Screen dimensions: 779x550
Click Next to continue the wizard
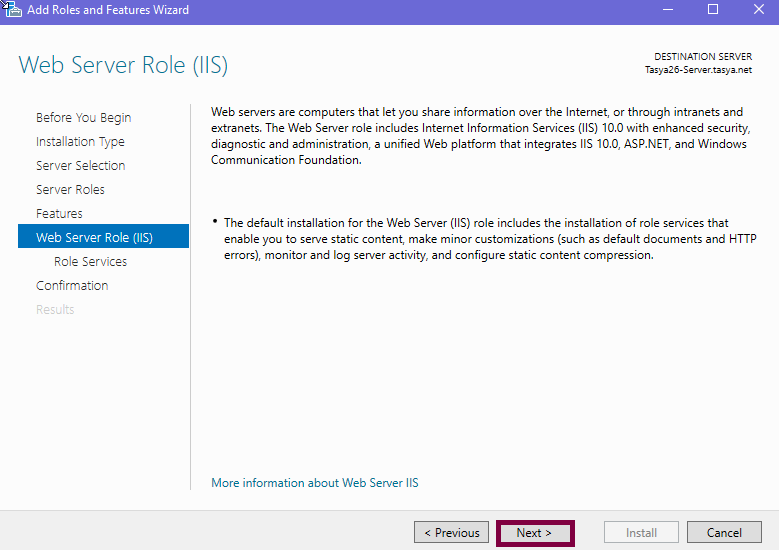click(x=535, y=533)
